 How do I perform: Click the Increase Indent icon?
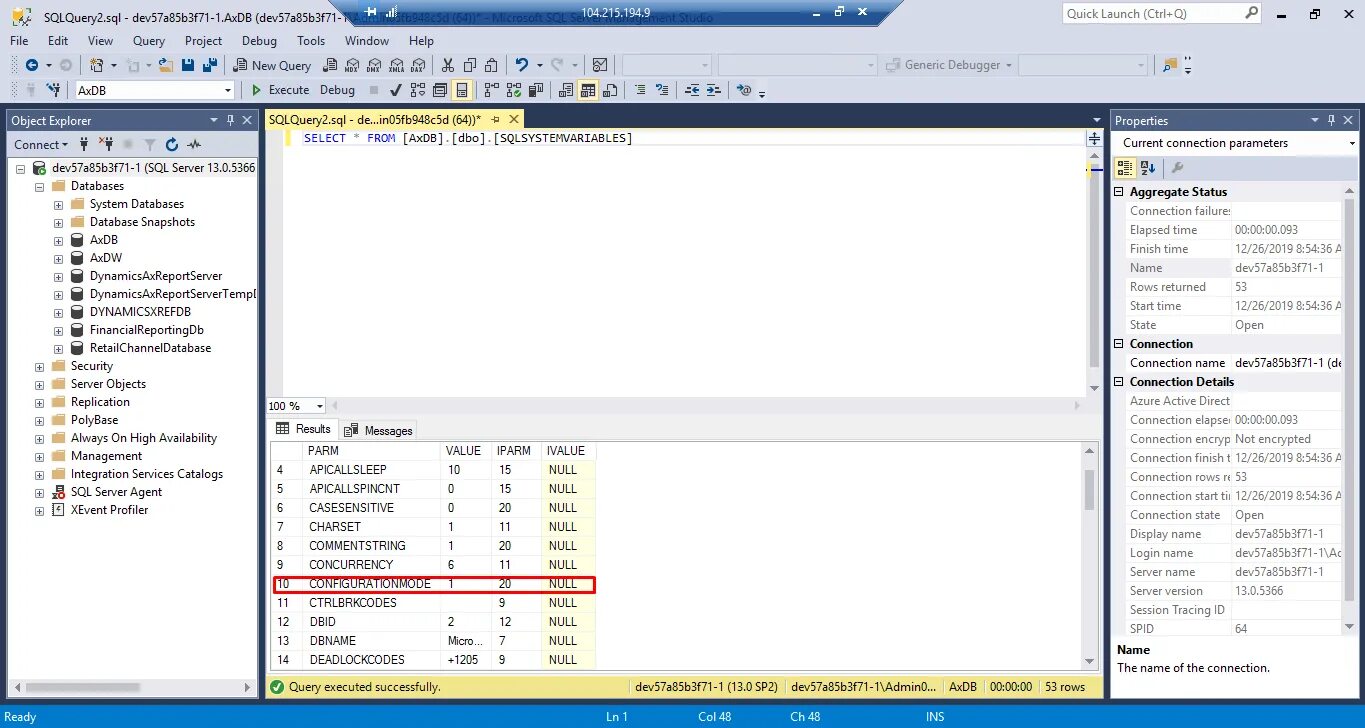click(714, 90)
